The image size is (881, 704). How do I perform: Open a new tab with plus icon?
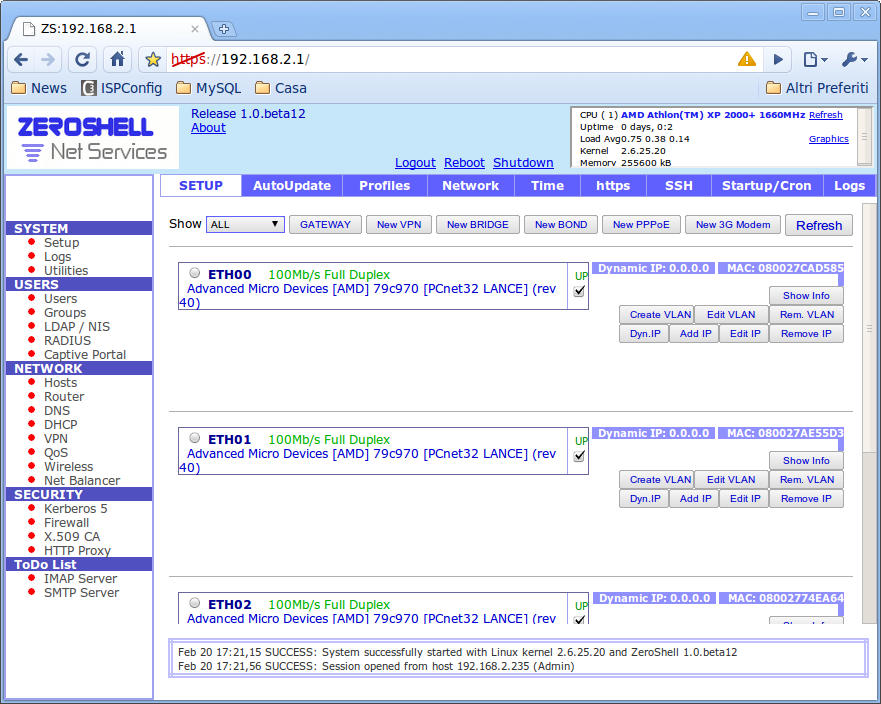(224, 29)
